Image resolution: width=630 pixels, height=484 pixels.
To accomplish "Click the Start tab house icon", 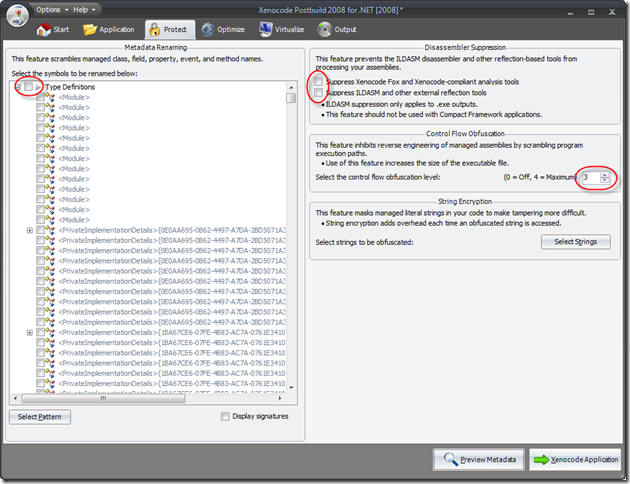I will (x=43, y=30).
